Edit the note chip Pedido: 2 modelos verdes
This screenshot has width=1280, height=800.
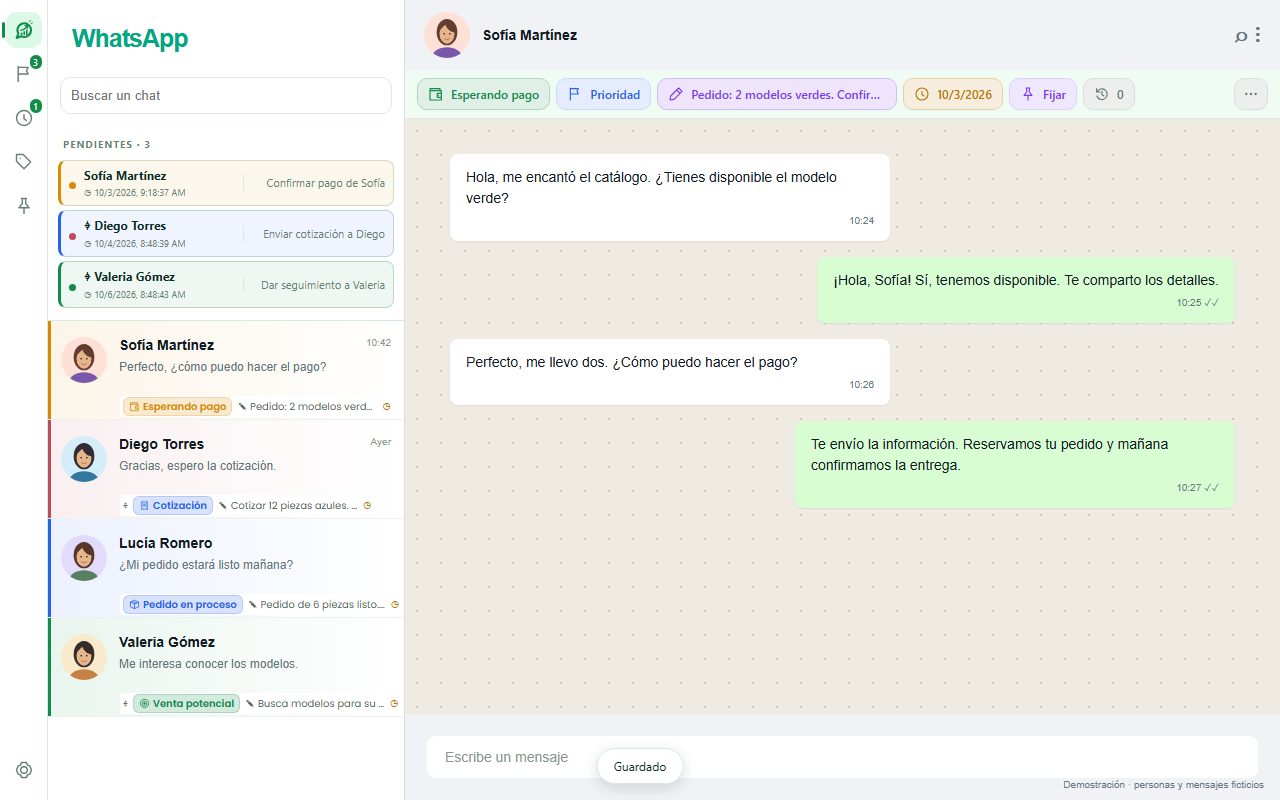777,94
